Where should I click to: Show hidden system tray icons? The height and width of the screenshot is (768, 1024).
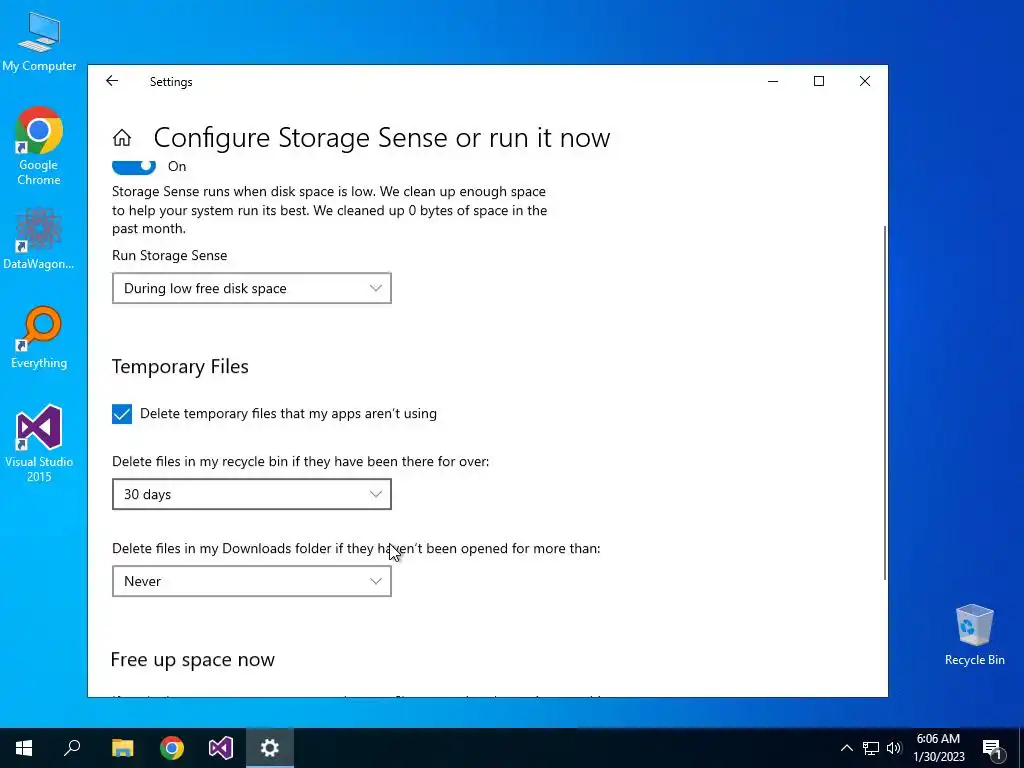click(x=846, y=748)
